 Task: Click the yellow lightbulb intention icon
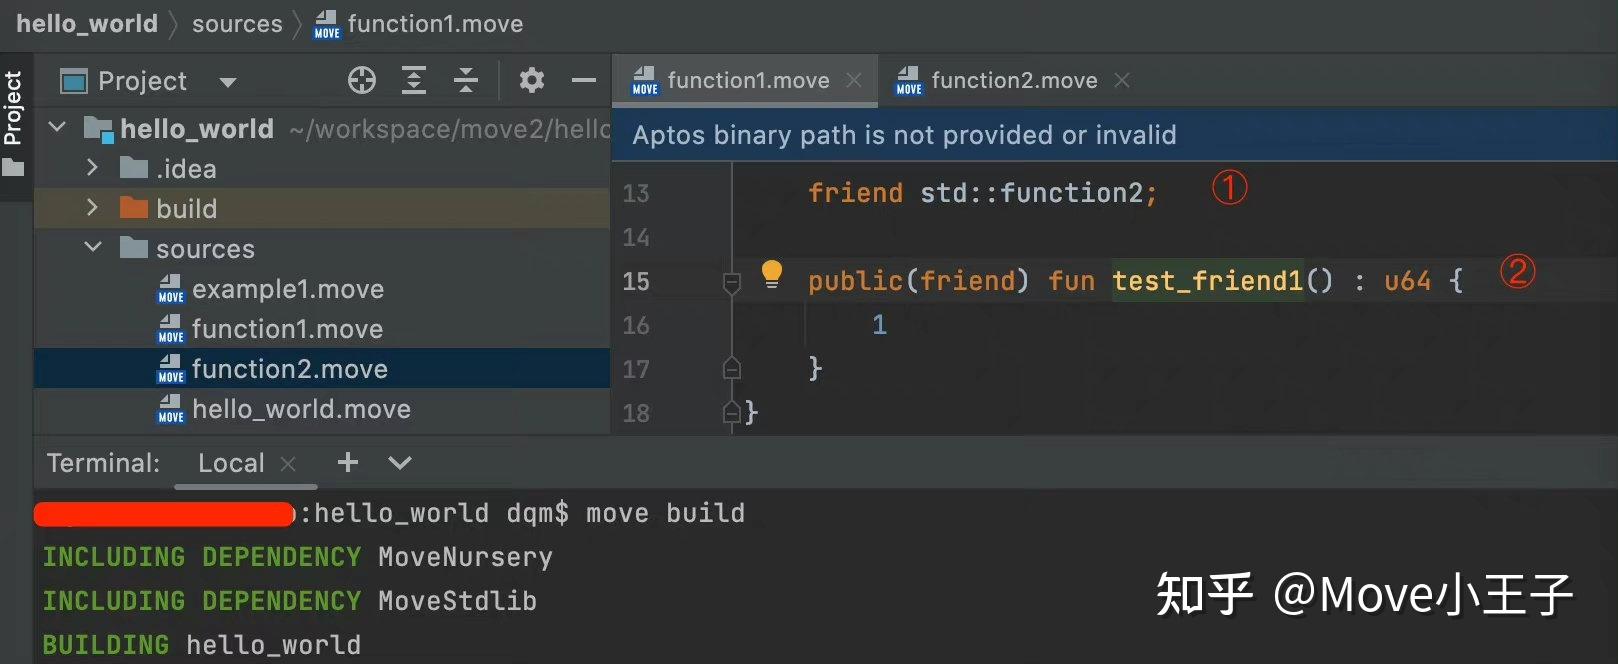tap(771, 274)
